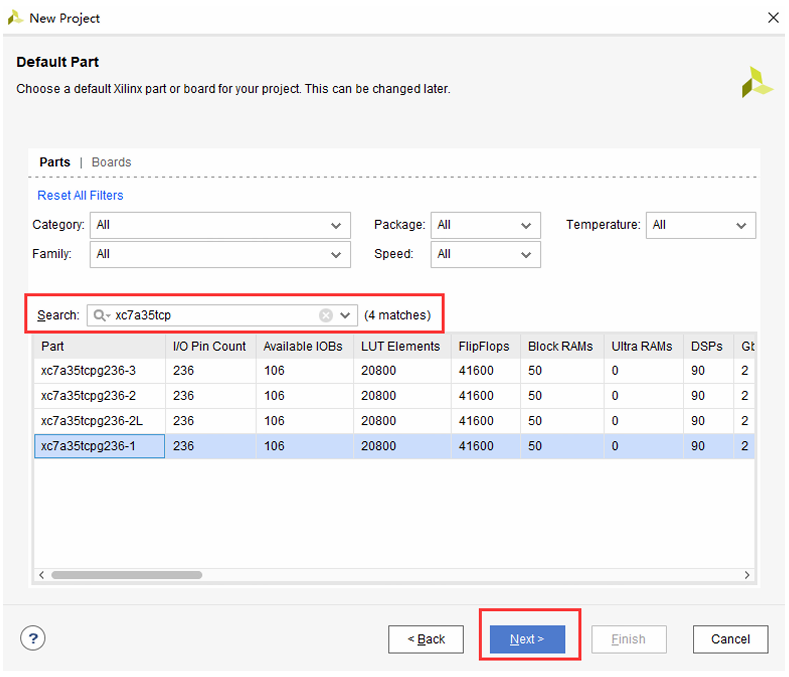Click the scroll left arrow of parts table
Screen dimensions: 789x677
tap(42, 575)
